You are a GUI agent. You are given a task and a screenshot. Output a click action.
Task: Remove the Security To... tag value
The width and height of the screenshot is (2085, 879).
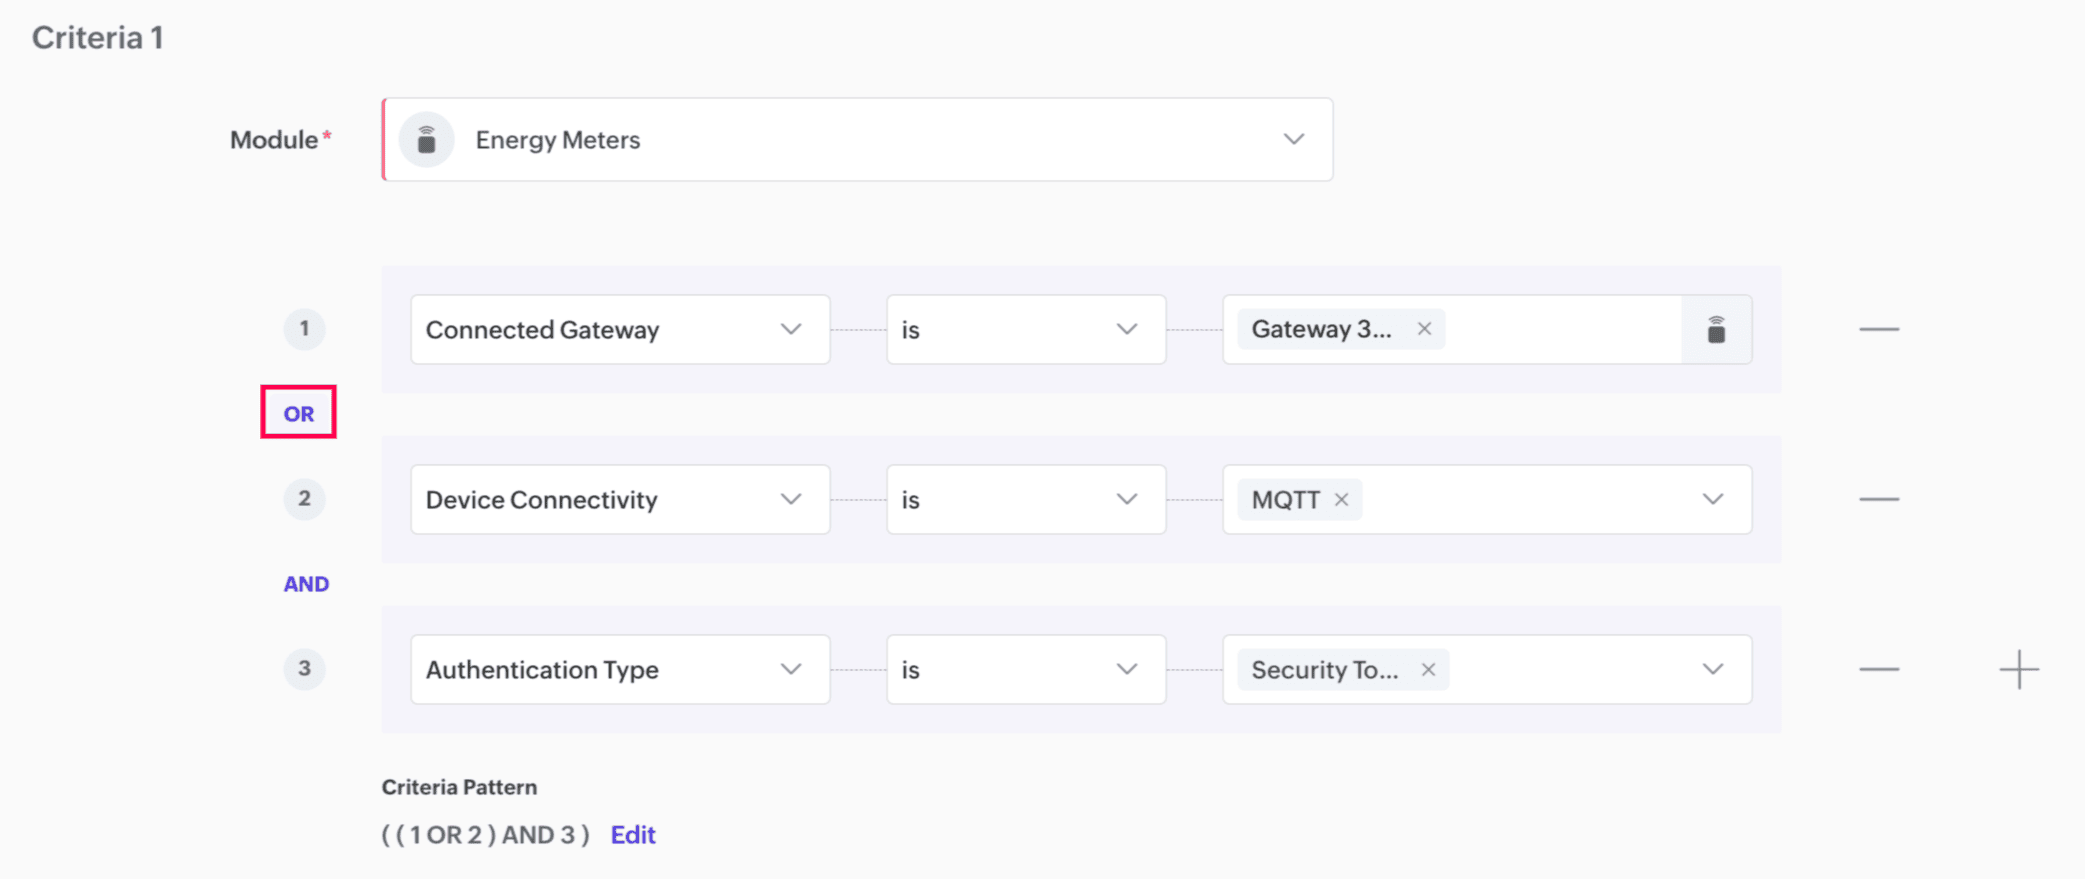pyautogui.click(x=1428, y=669)
